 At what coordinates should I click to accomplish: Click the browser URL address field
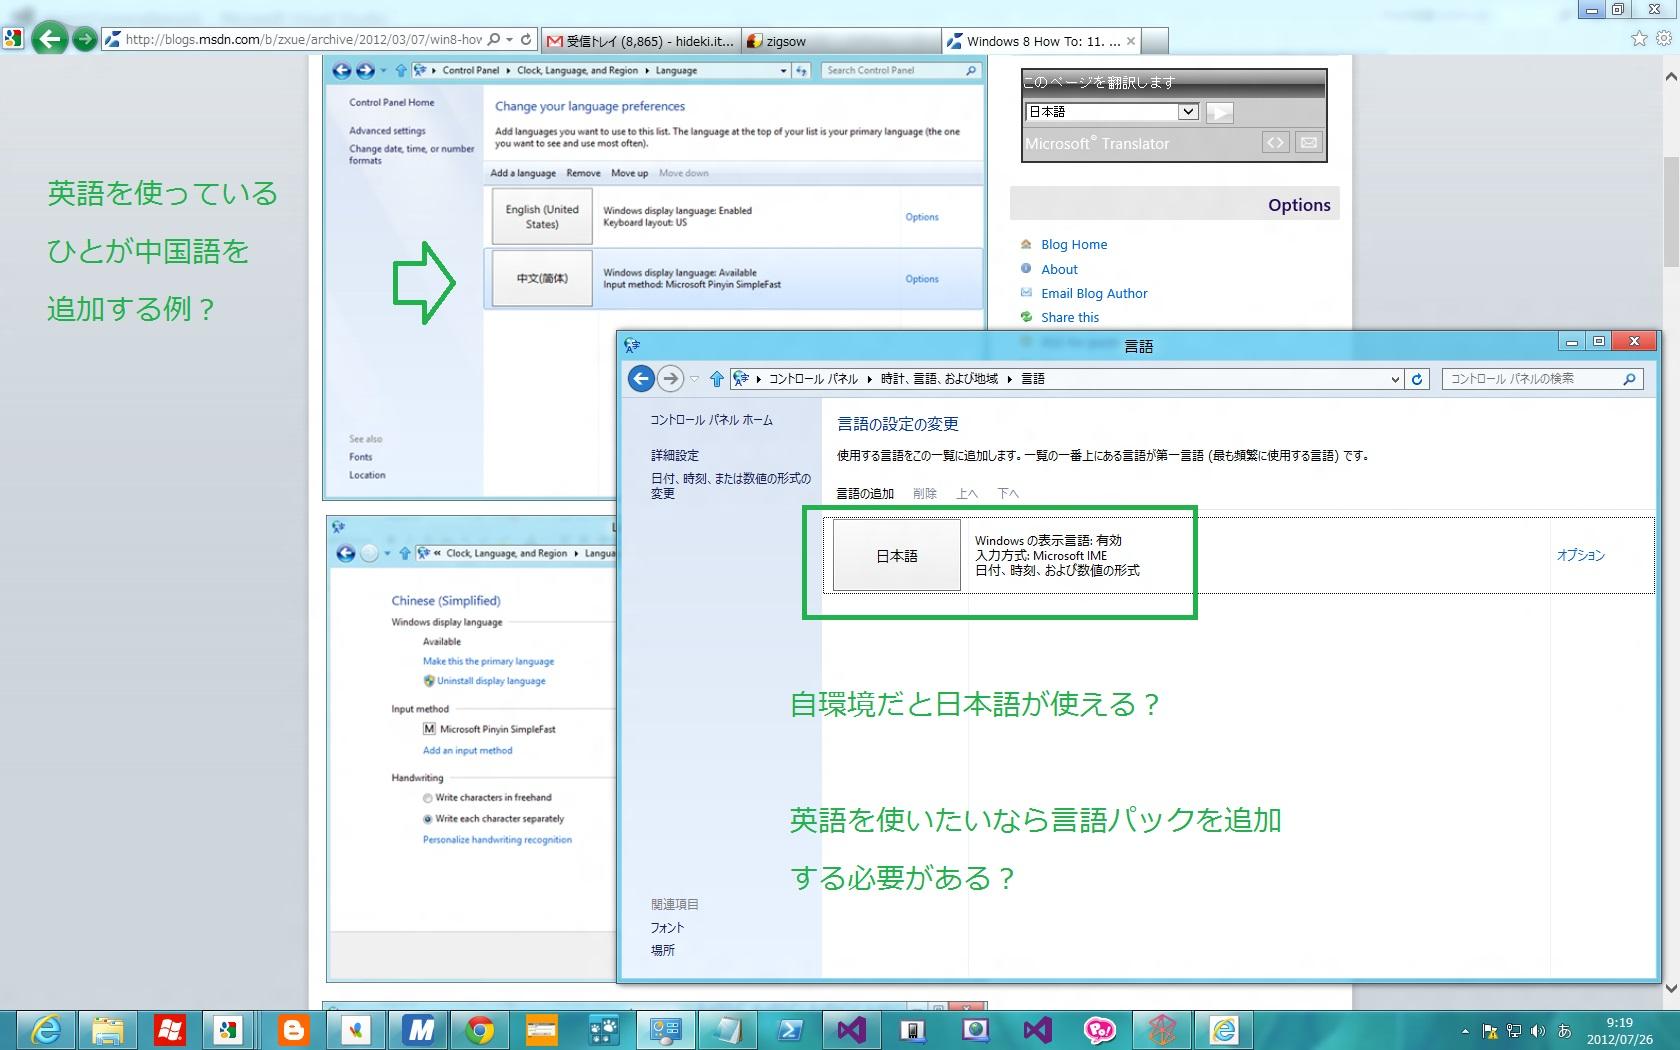[x=304, y=40]
